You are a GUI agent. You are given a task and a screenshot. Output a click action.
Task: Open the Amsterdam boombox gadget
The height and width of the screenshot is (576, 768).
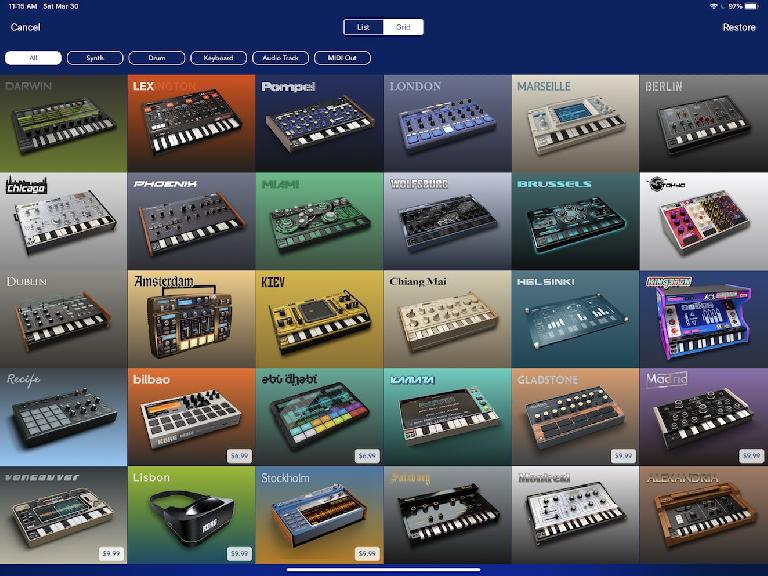click(x=192, y=319)
